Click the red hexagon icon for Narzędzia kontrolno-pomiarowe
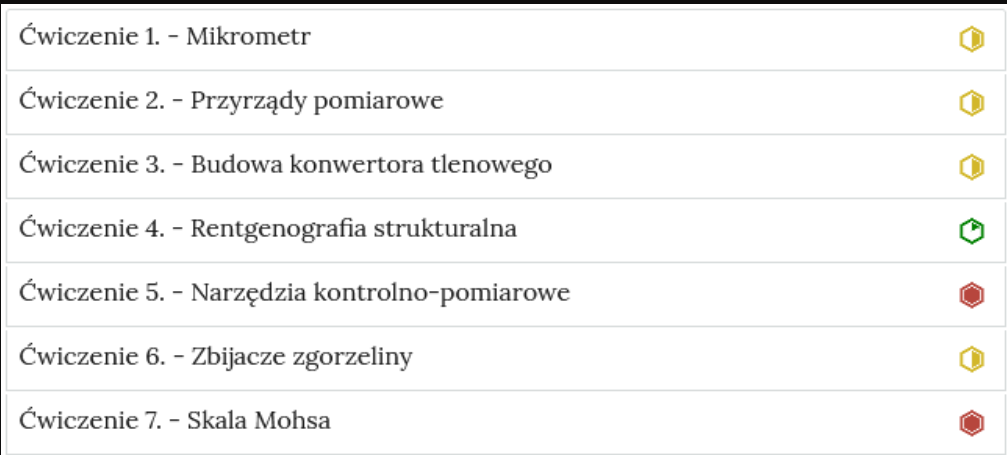Image resolution: width=1007 pixels, height=455 pixels. pos(971,296)
